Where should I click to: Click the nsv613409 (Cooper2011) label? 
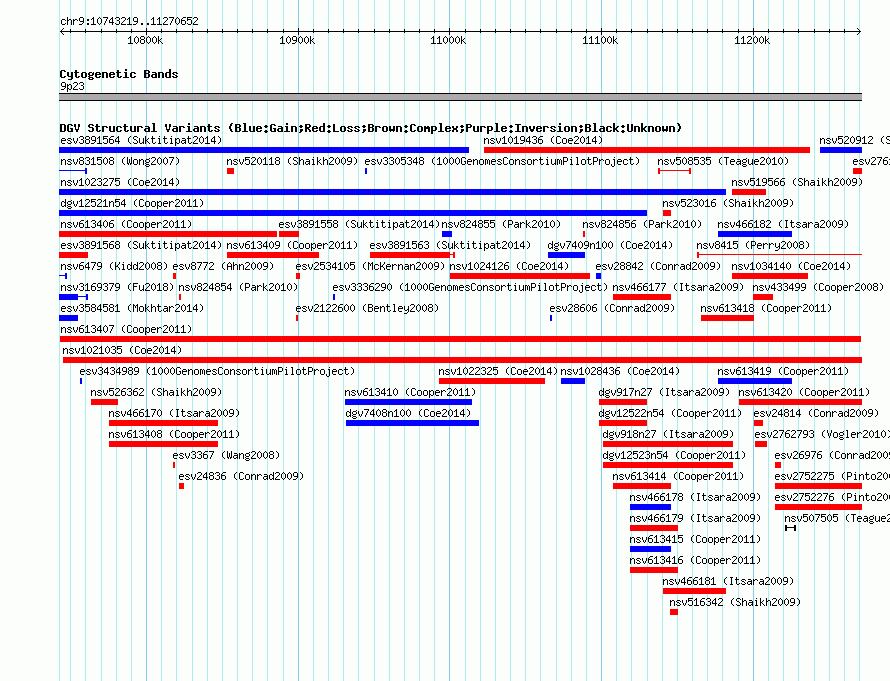pos(292,245)
